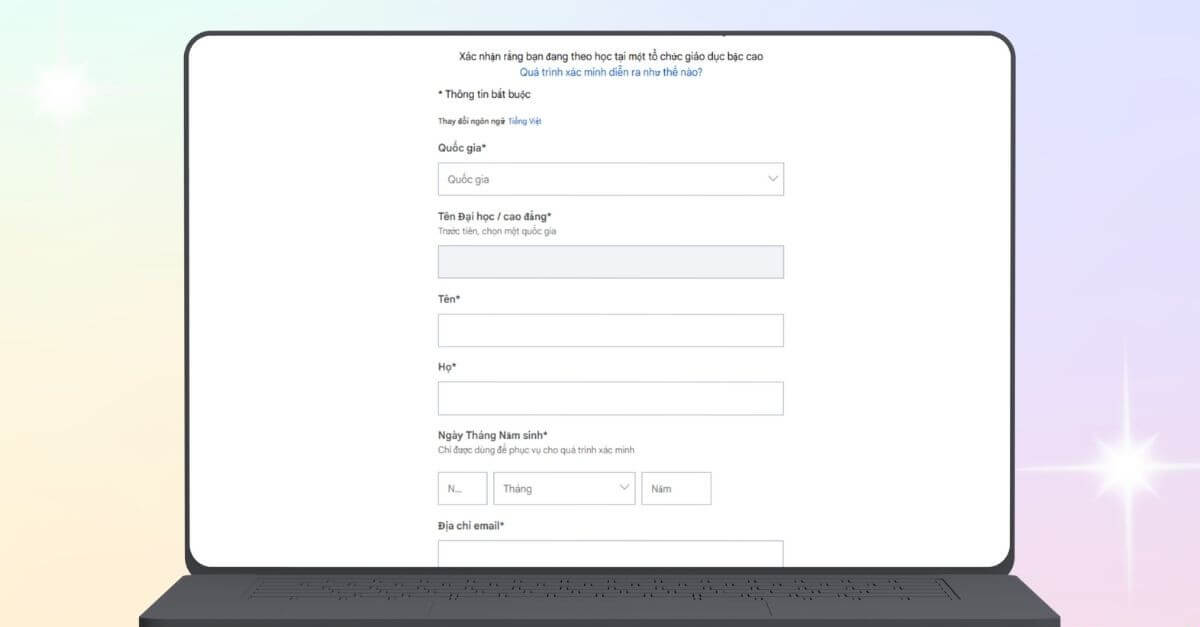This screenshot has width=1200, height=627.
Task: Select the day (N...) input box
Action: (462, 488)
